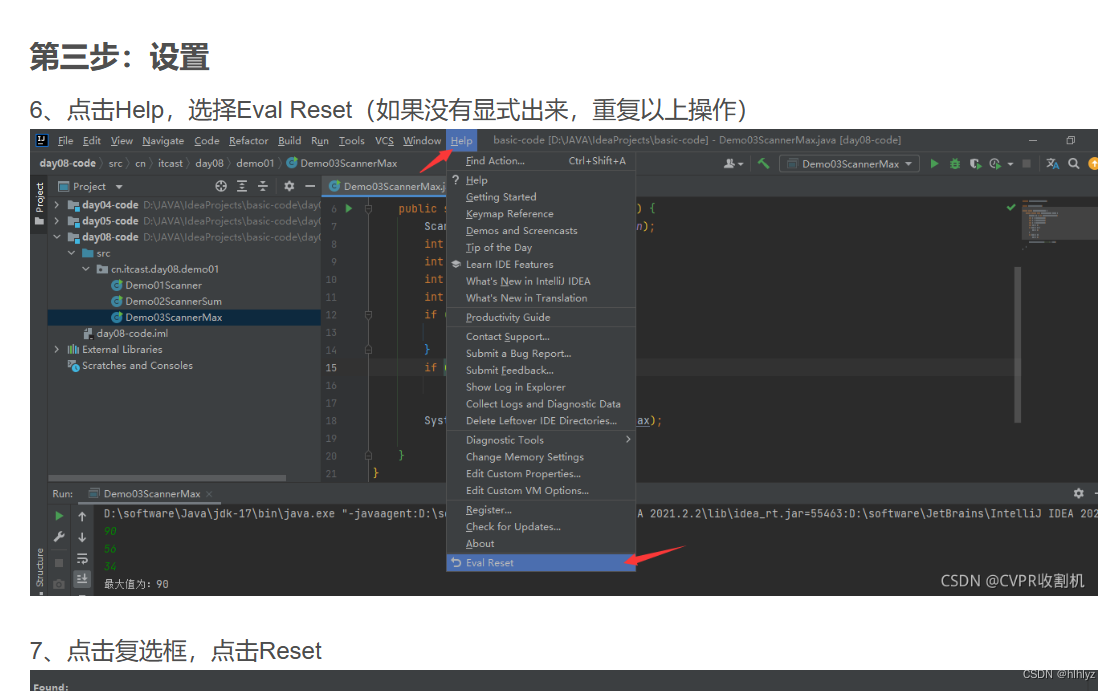Open Demo03ScannerMax run configuration dropdown
The width and height of the screenshot is (1111, 691).
click(x=850, y=164)
